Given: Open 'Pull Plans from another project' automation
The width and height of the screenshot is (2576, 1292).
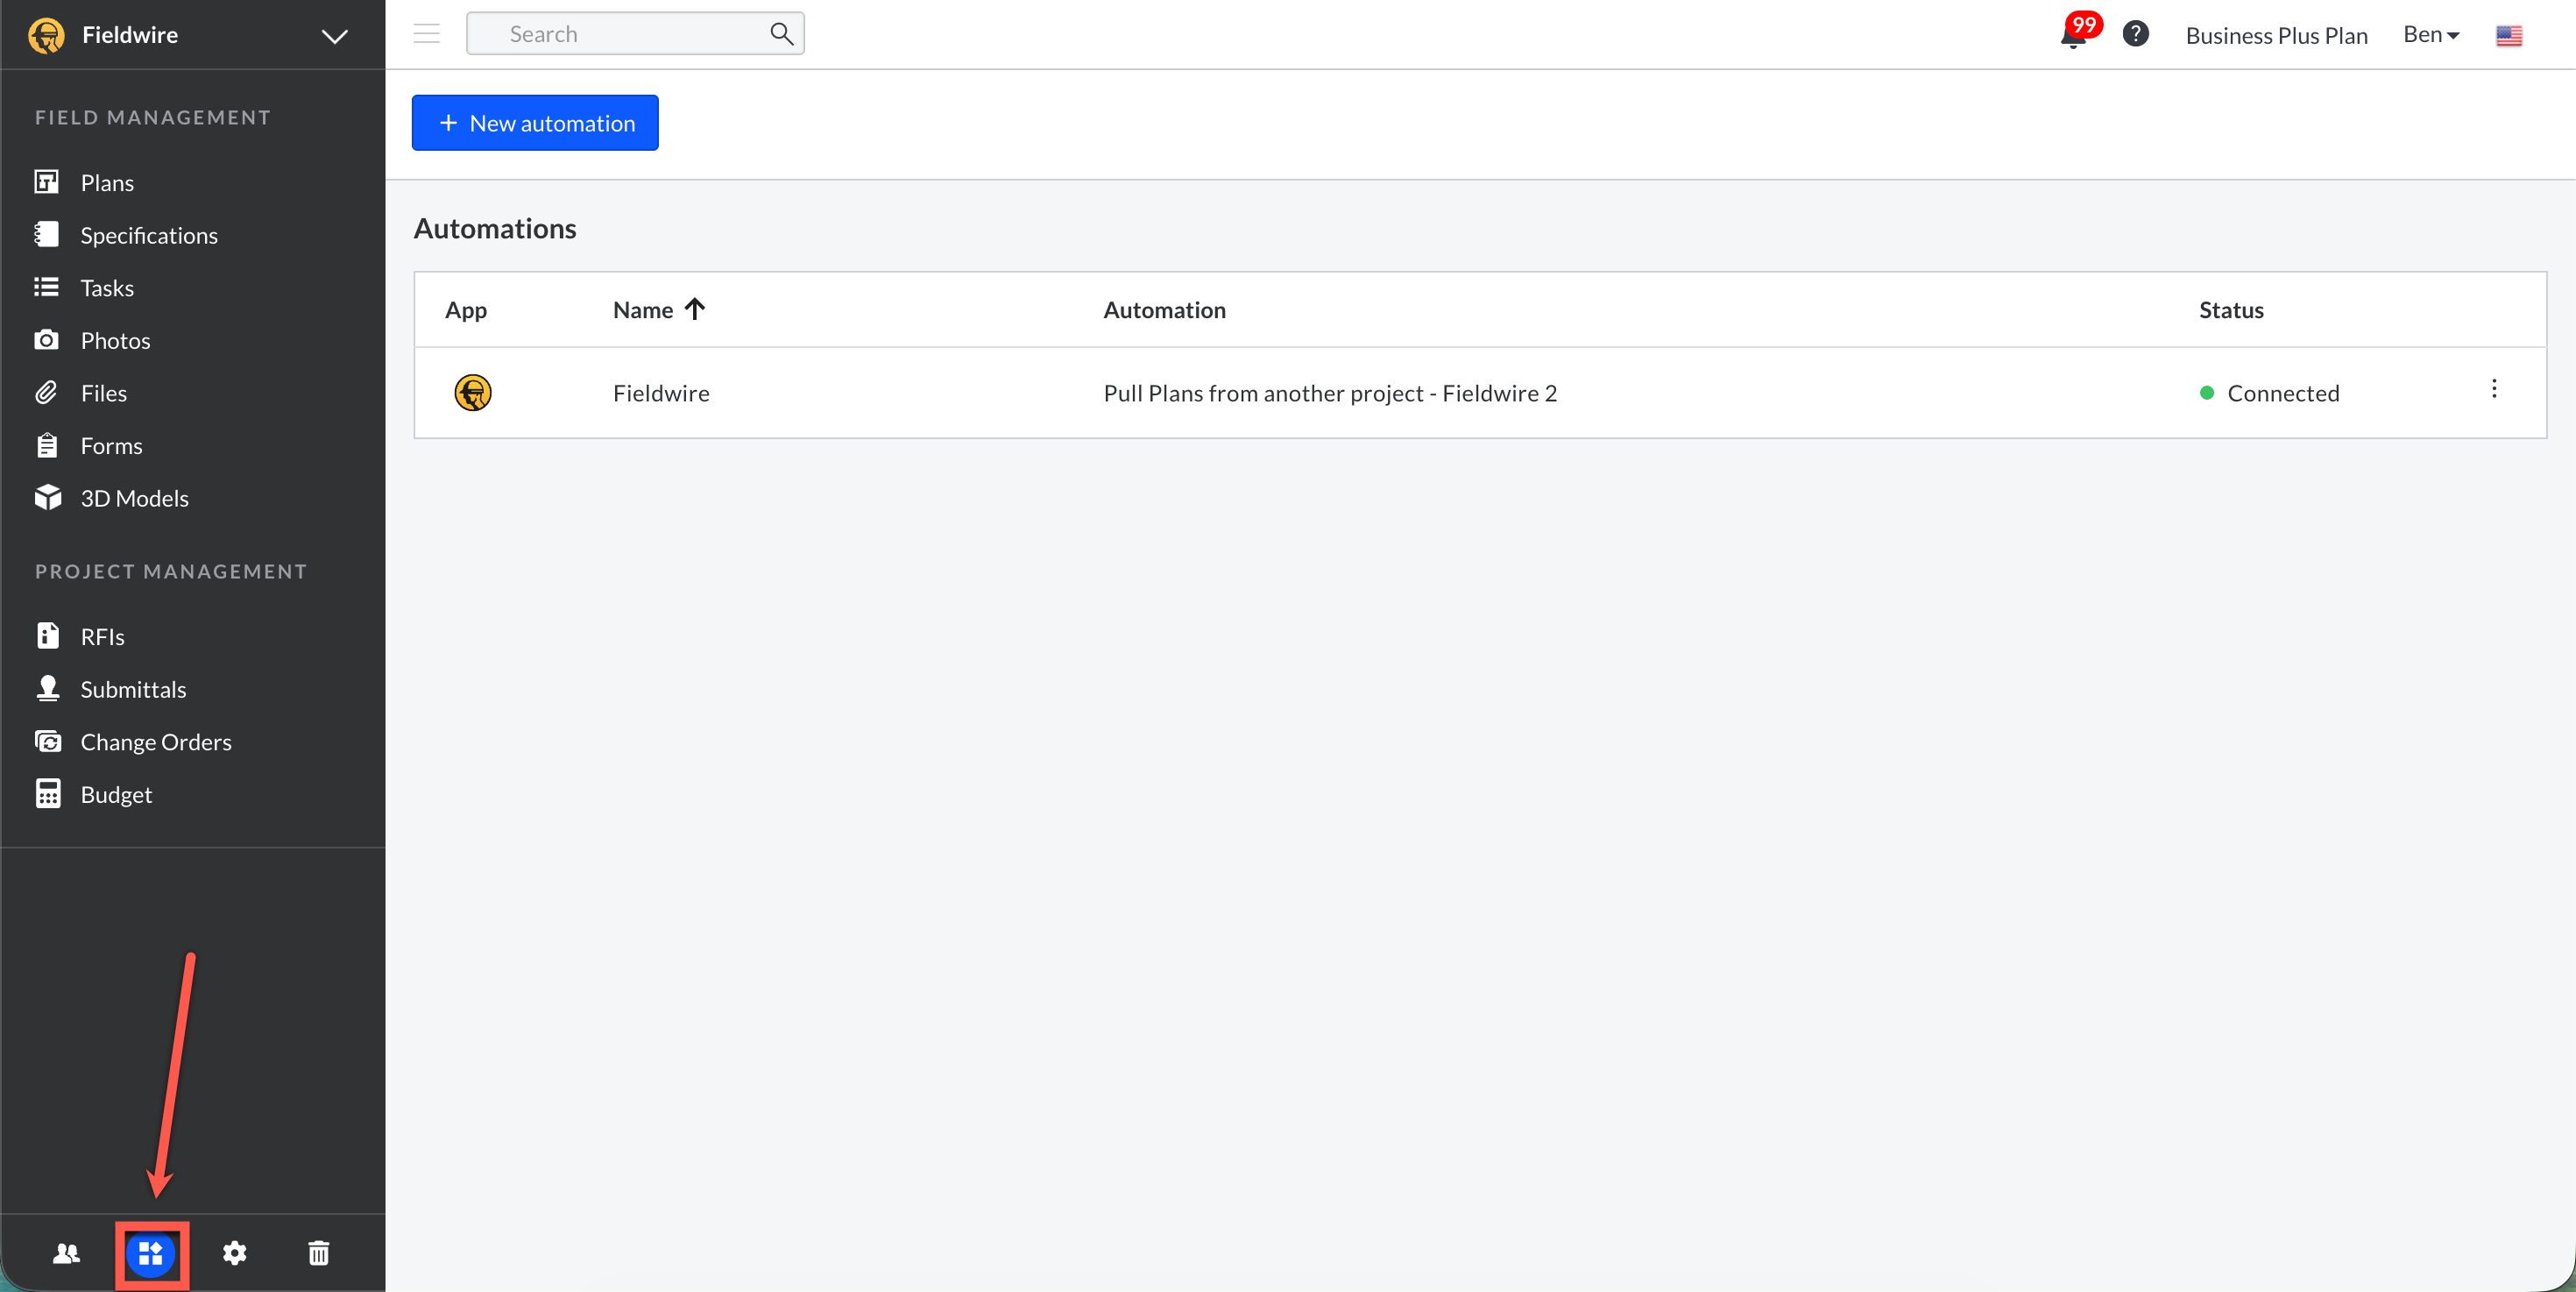Looking at the screenshot, I should point(1329,393).
